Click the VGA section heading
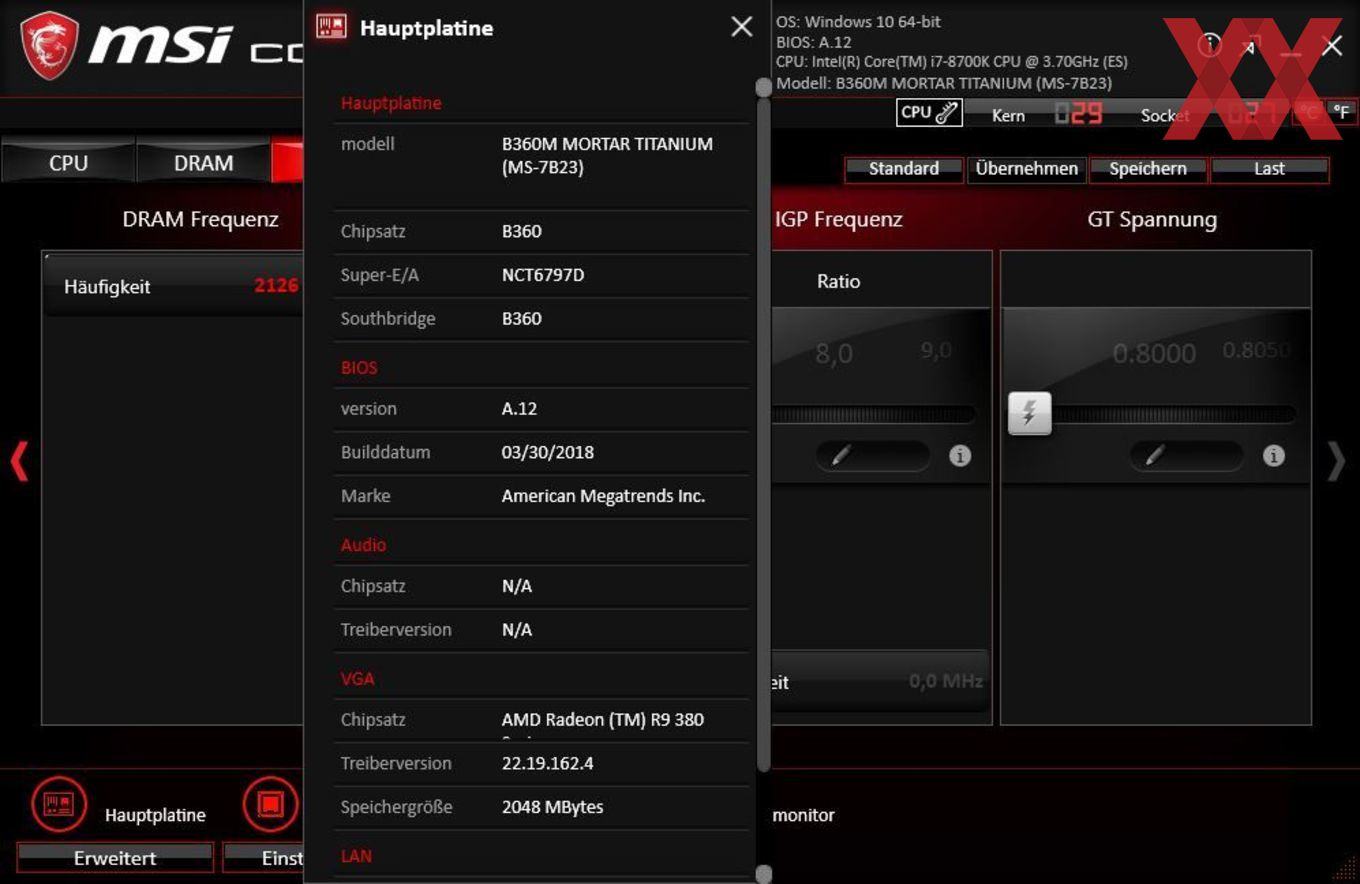 (x=357, y=679)
